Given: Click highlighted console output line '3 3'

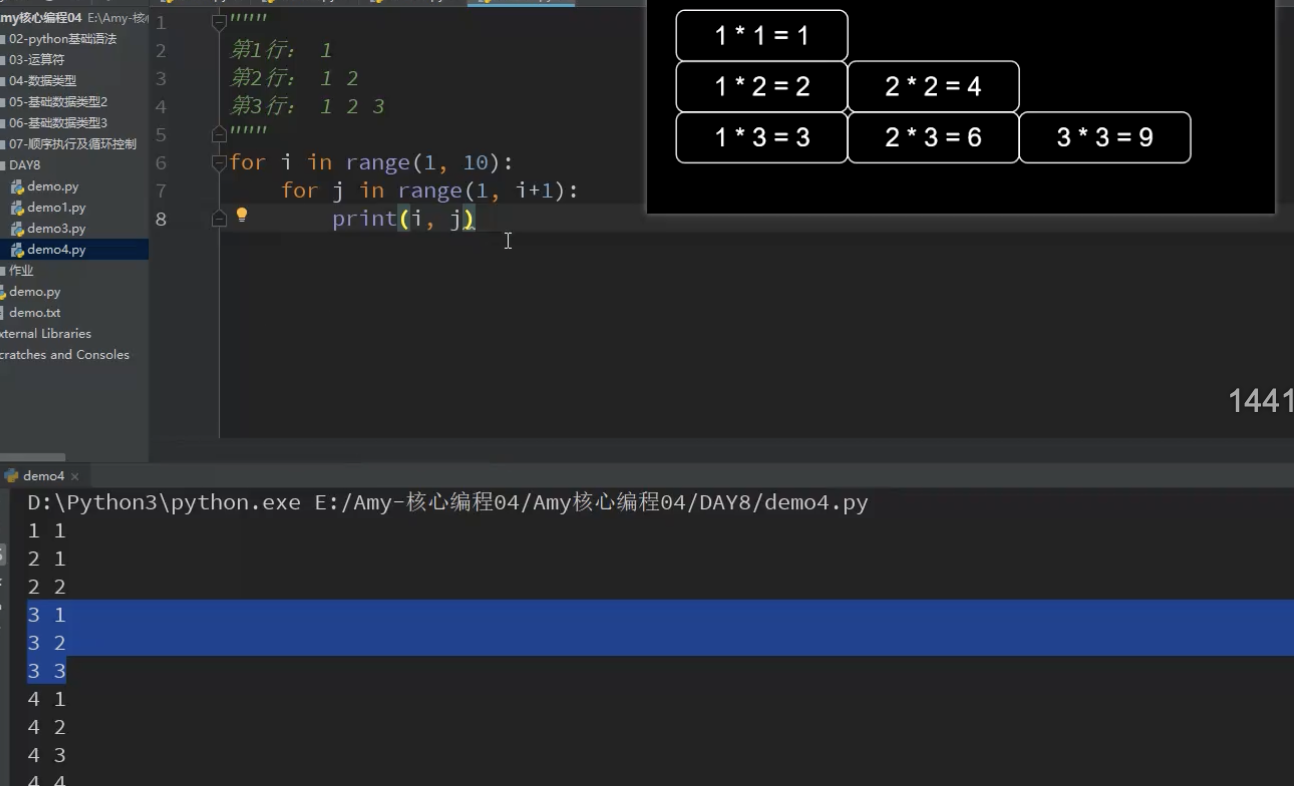Looking at the screenshot, I should [46, 671].
